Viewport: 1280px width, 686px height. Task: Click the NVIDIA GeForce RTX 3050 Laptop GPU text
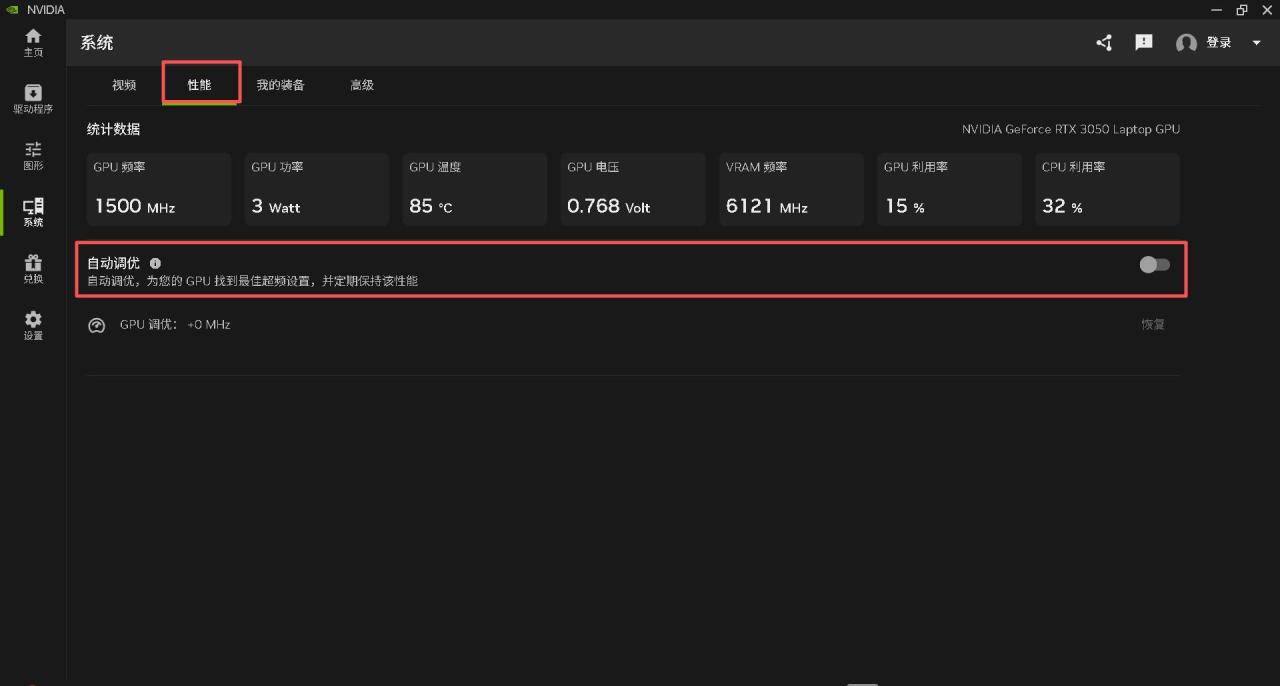click(x=1071, y=129)
